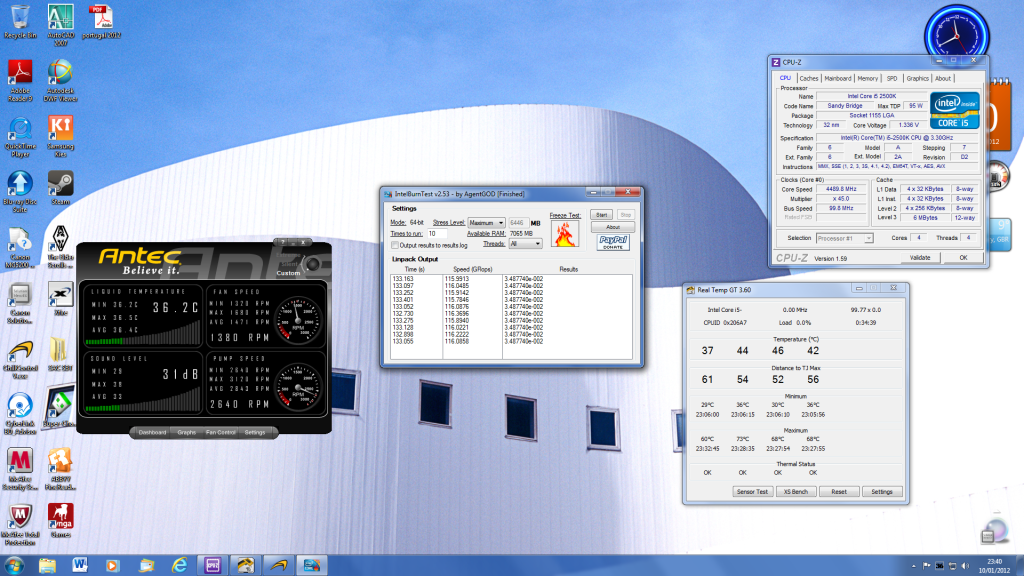Launch CyberLink BD Advisor shortcut
Screen dimensions: 1024x576
(x=20, y=414)
